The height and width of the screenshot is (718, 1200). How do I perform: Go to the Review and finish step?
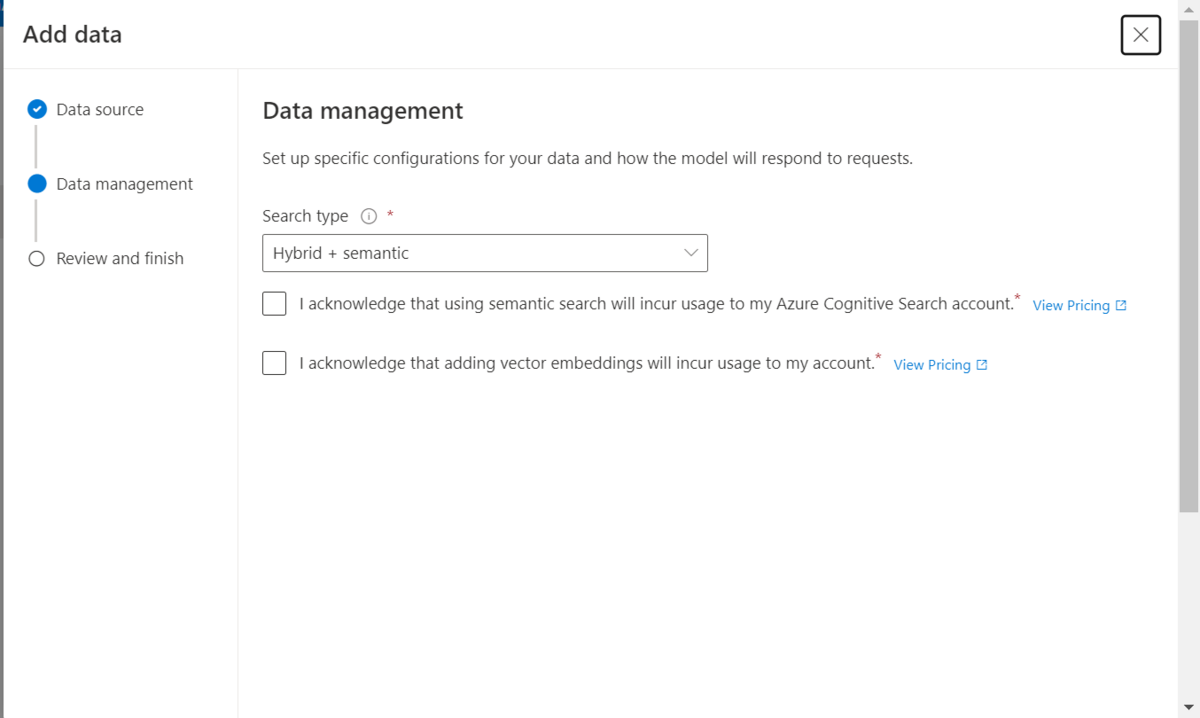point(120,258)
